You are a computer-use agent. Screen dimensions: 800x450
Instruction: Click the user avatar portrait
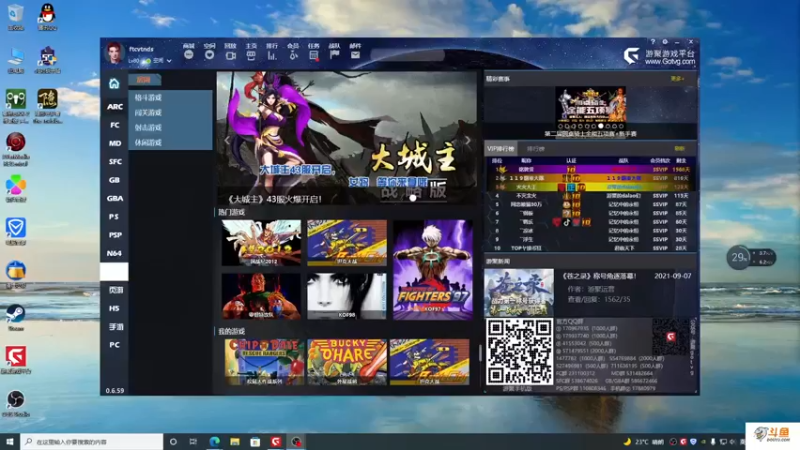tap(114, 54)
